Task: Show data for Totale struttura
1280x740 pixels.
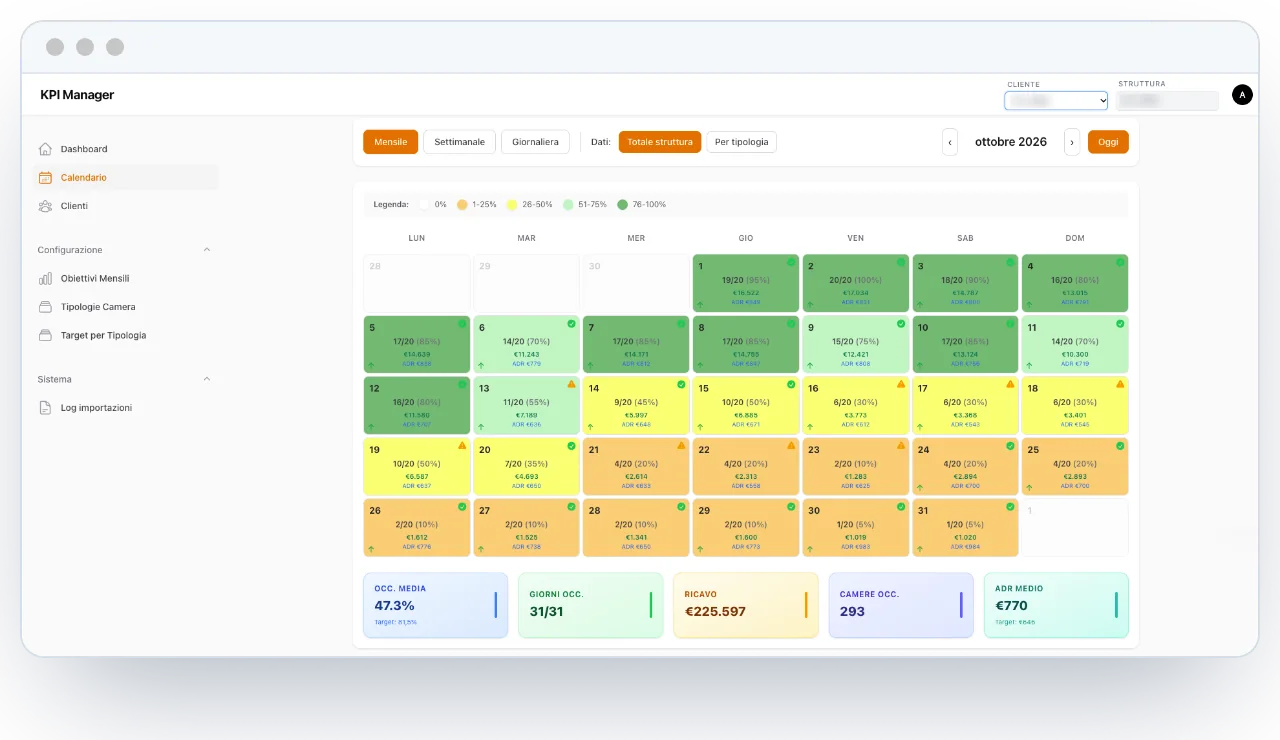Action: point(660,142)
